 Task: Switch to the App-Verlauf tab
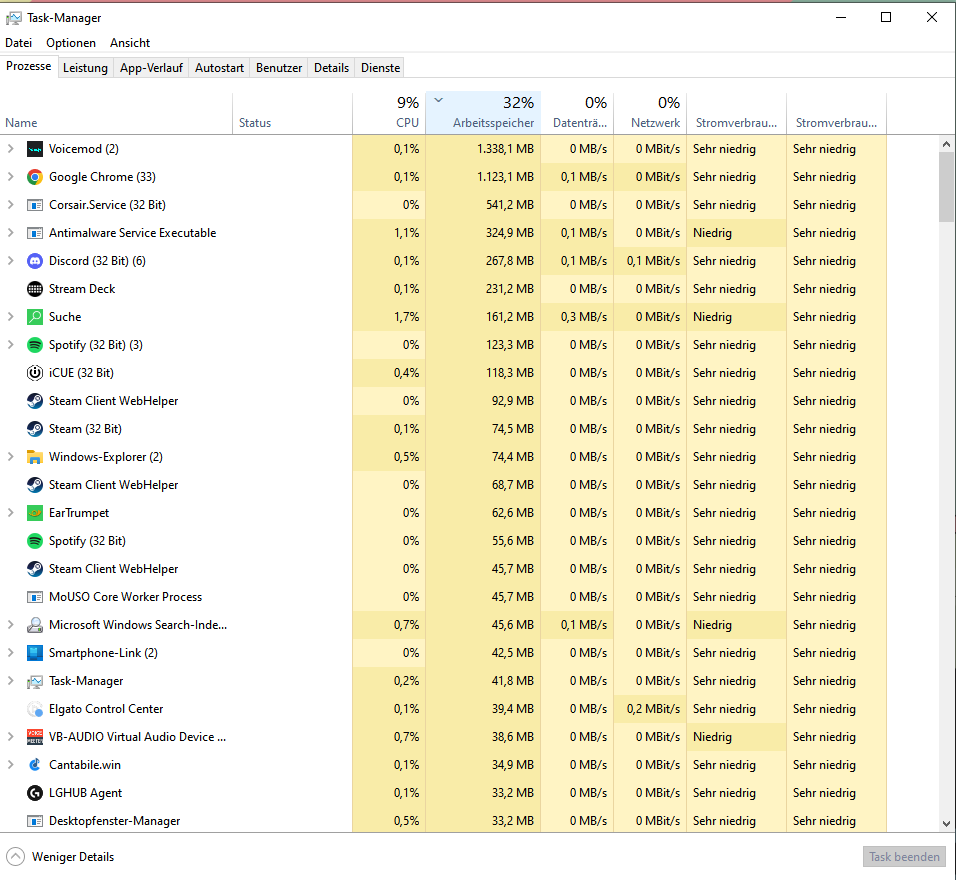click(151, 68)
